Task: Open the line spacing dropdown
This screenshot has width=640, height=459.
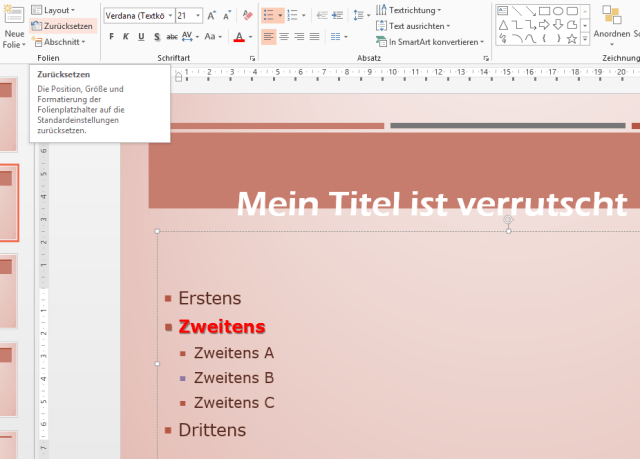Action: click(361, 16)
